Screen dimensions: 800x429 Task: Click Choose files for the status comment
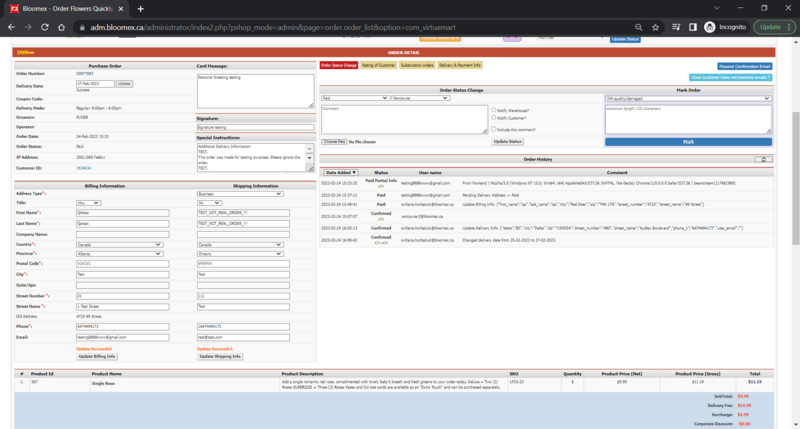[334, 142]
